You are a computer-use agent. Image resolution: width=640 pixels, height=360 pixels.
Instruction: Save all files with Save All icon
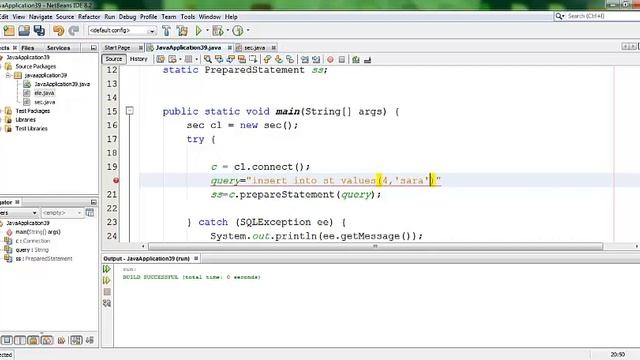click(39, 31)
